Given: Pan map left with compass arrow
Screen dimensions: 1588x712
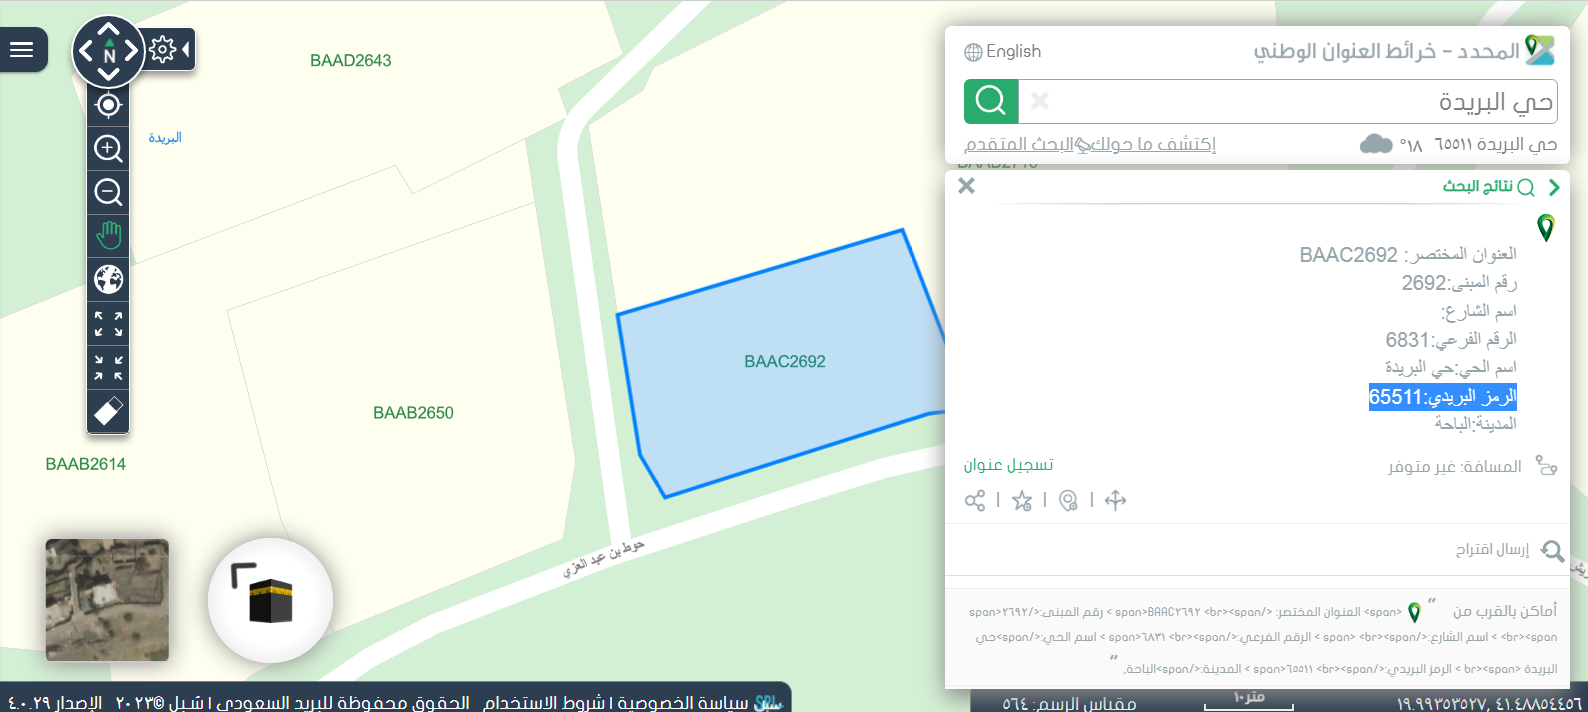Looking at the screenshot, I should [x=85, y=51].
